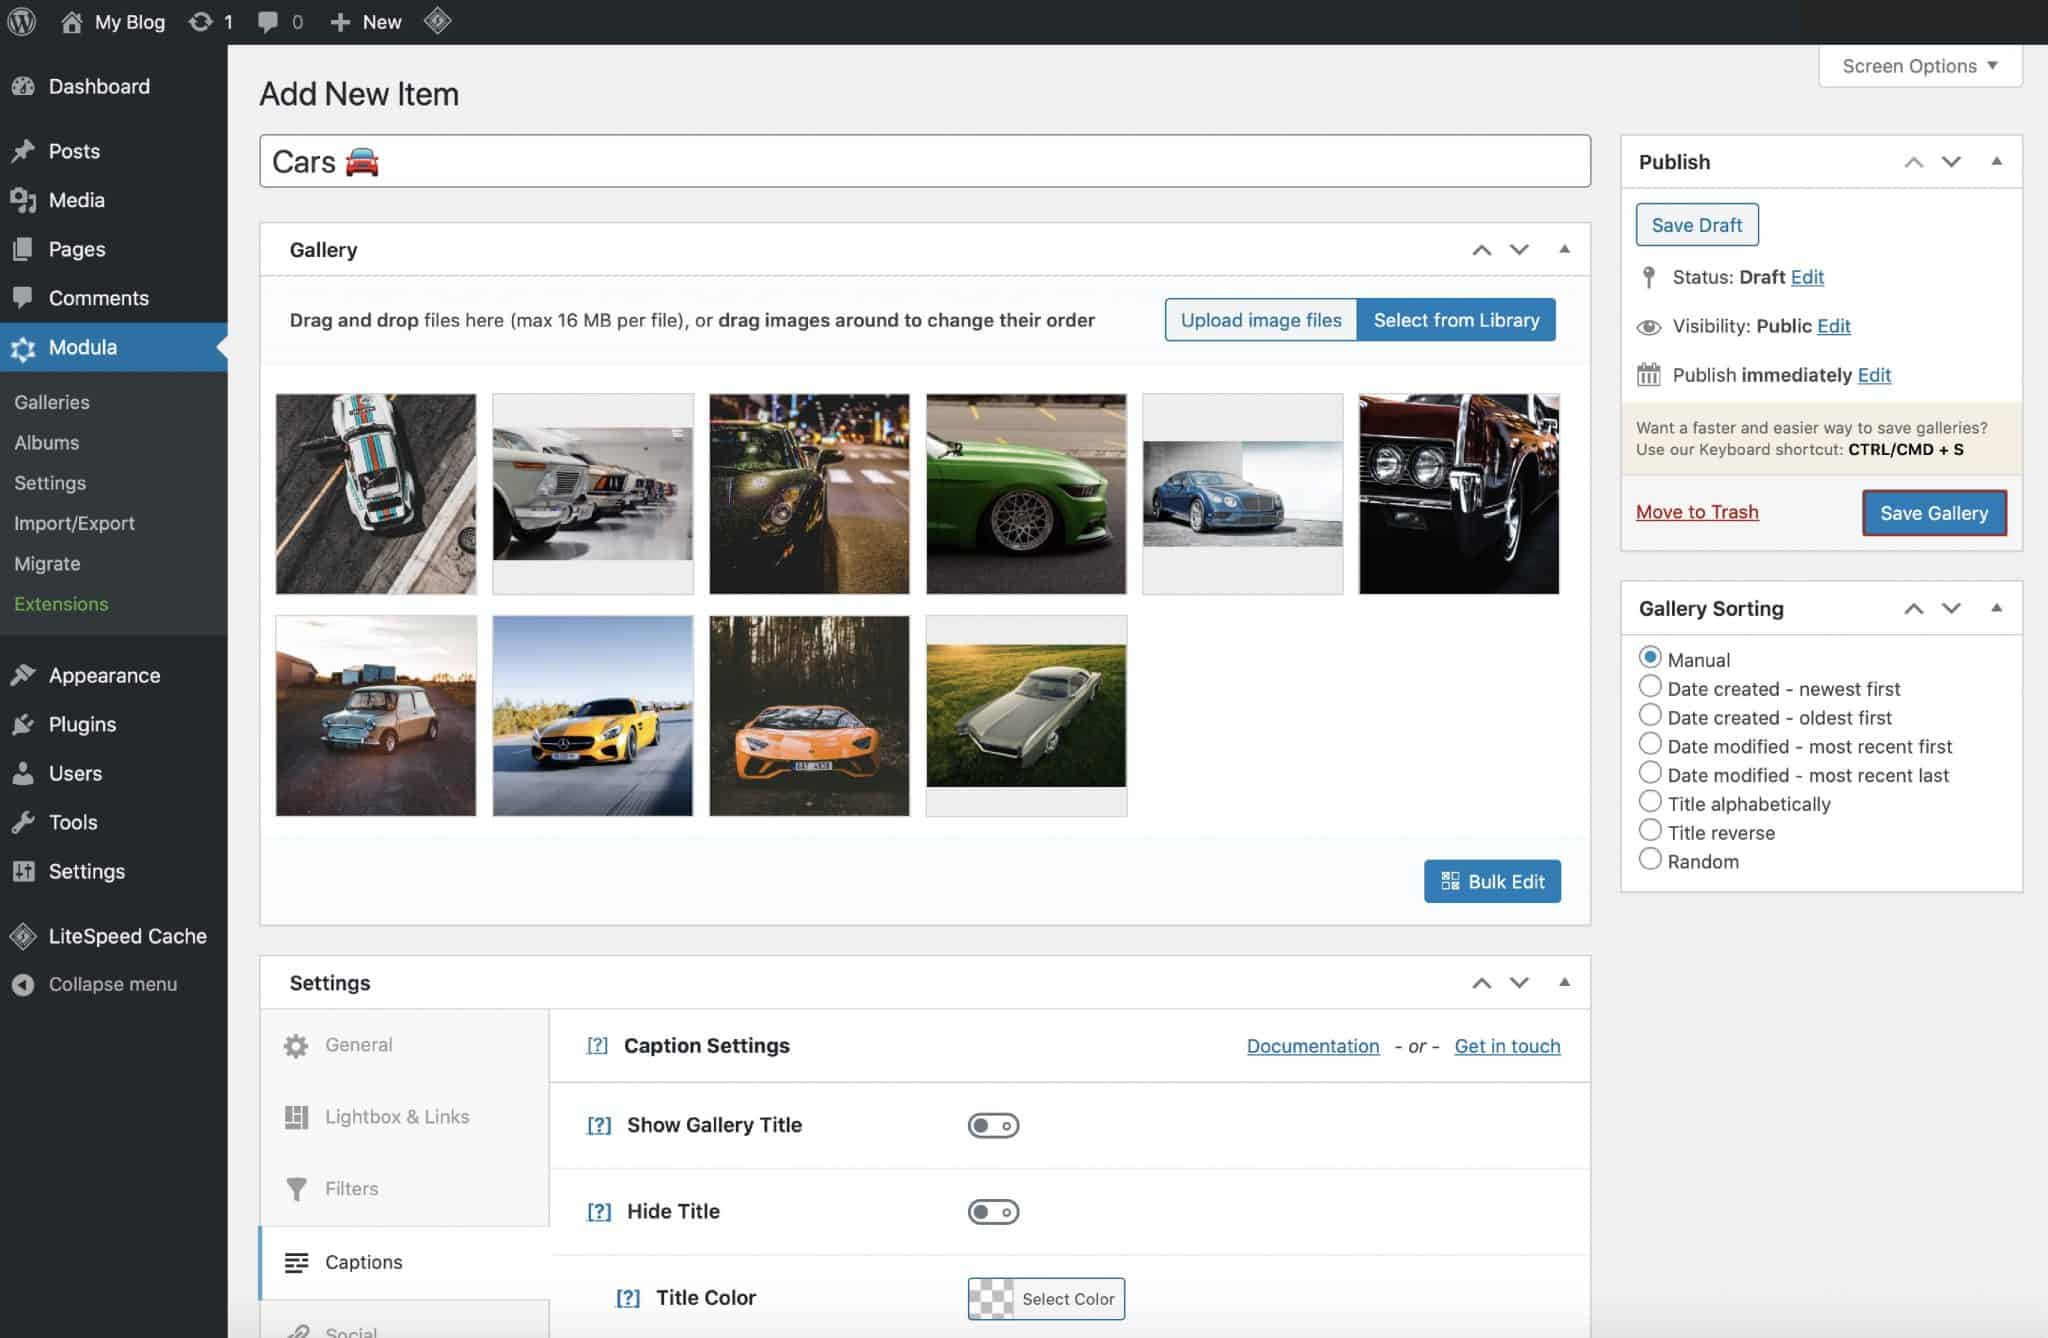Click the Collapse menu arrow icon
Image resolution: width=2048 pixels, height=1338 pixels.
click(x=25, y=984)
